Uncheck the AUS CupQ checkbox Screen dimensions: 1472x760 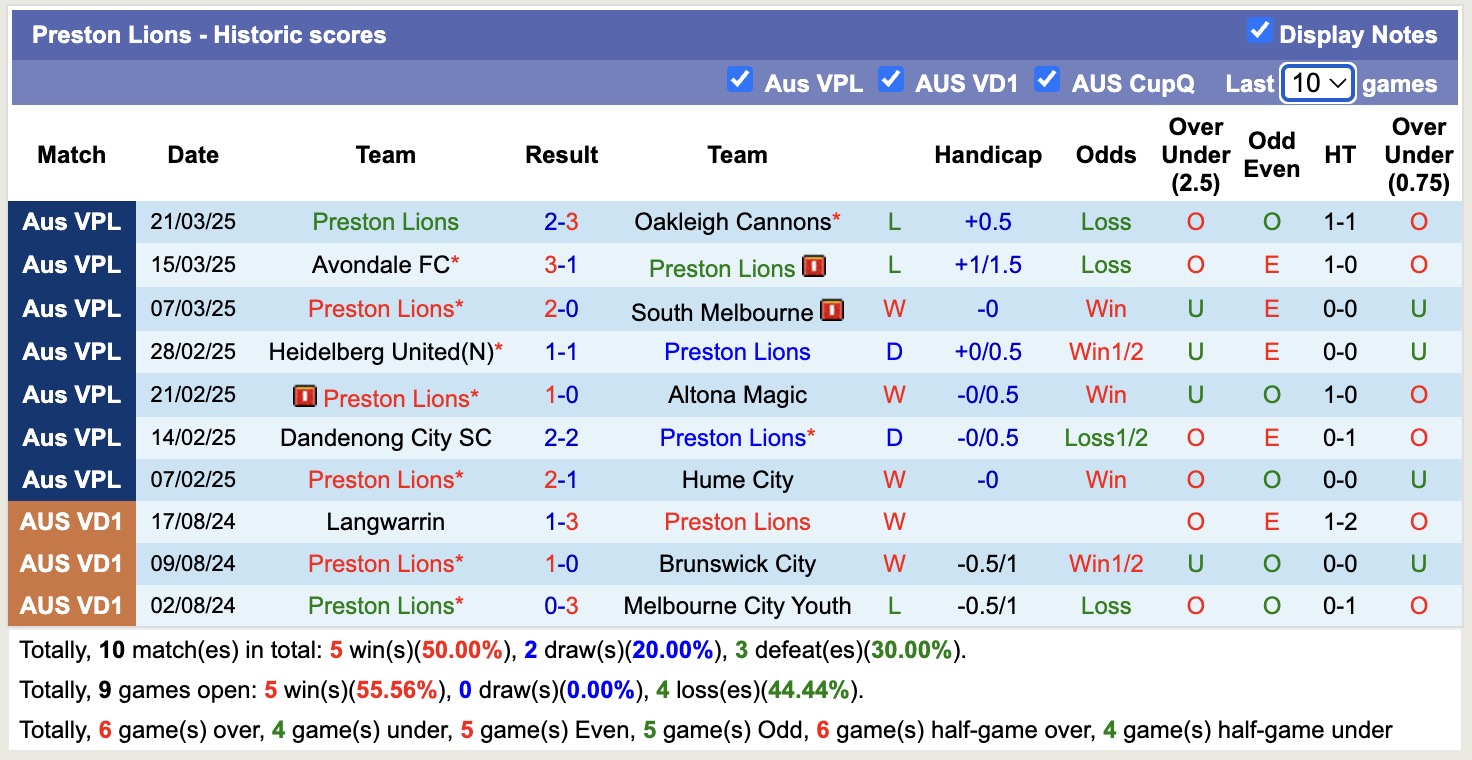pyautogui.click(x=1047, y=78)
